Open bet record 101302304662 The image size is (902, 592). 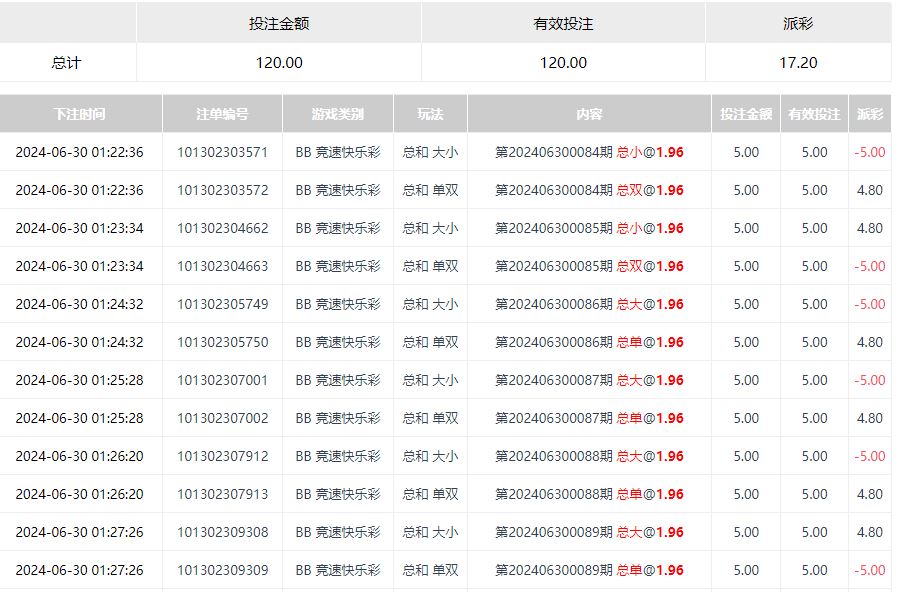(x=222, y=228)
